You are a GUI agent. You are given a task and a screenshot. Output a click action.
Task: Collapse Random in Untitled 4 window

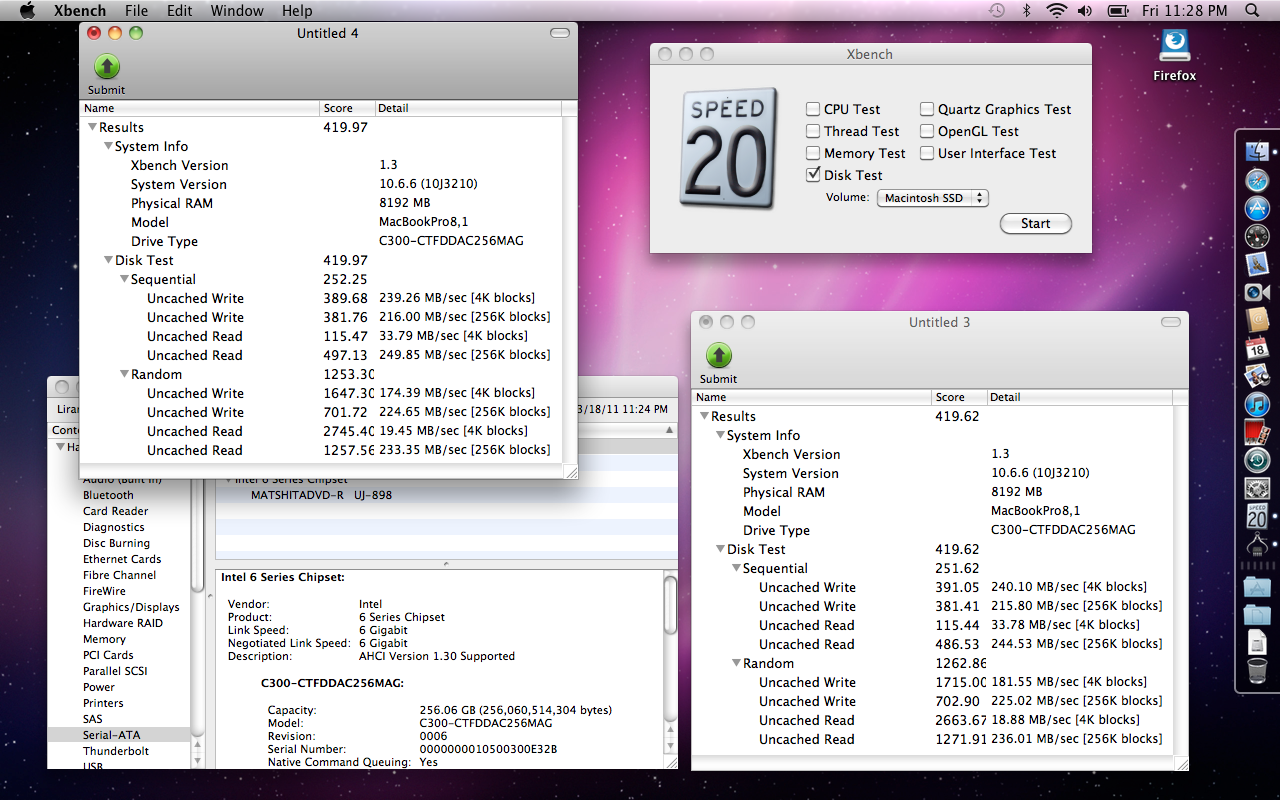[125, 374]
